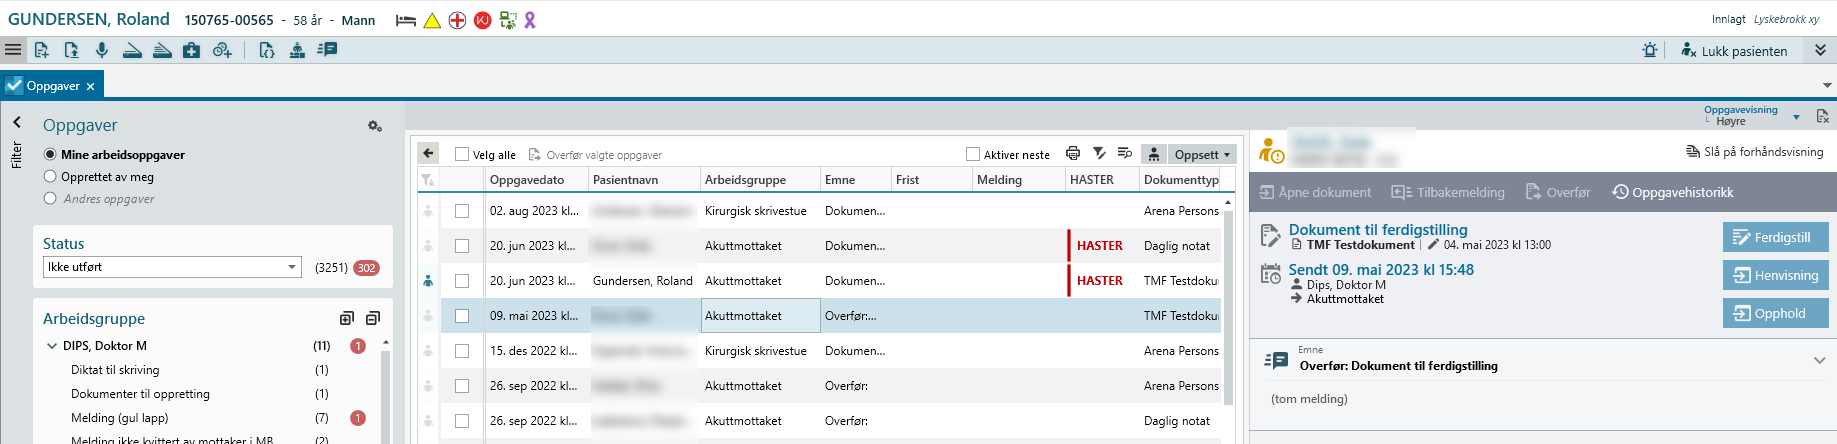The width and height of the screenshot is (1837, 444).
Task: Expand the double-chevron beside Lukk pasienten
Action: [1820, 50]
